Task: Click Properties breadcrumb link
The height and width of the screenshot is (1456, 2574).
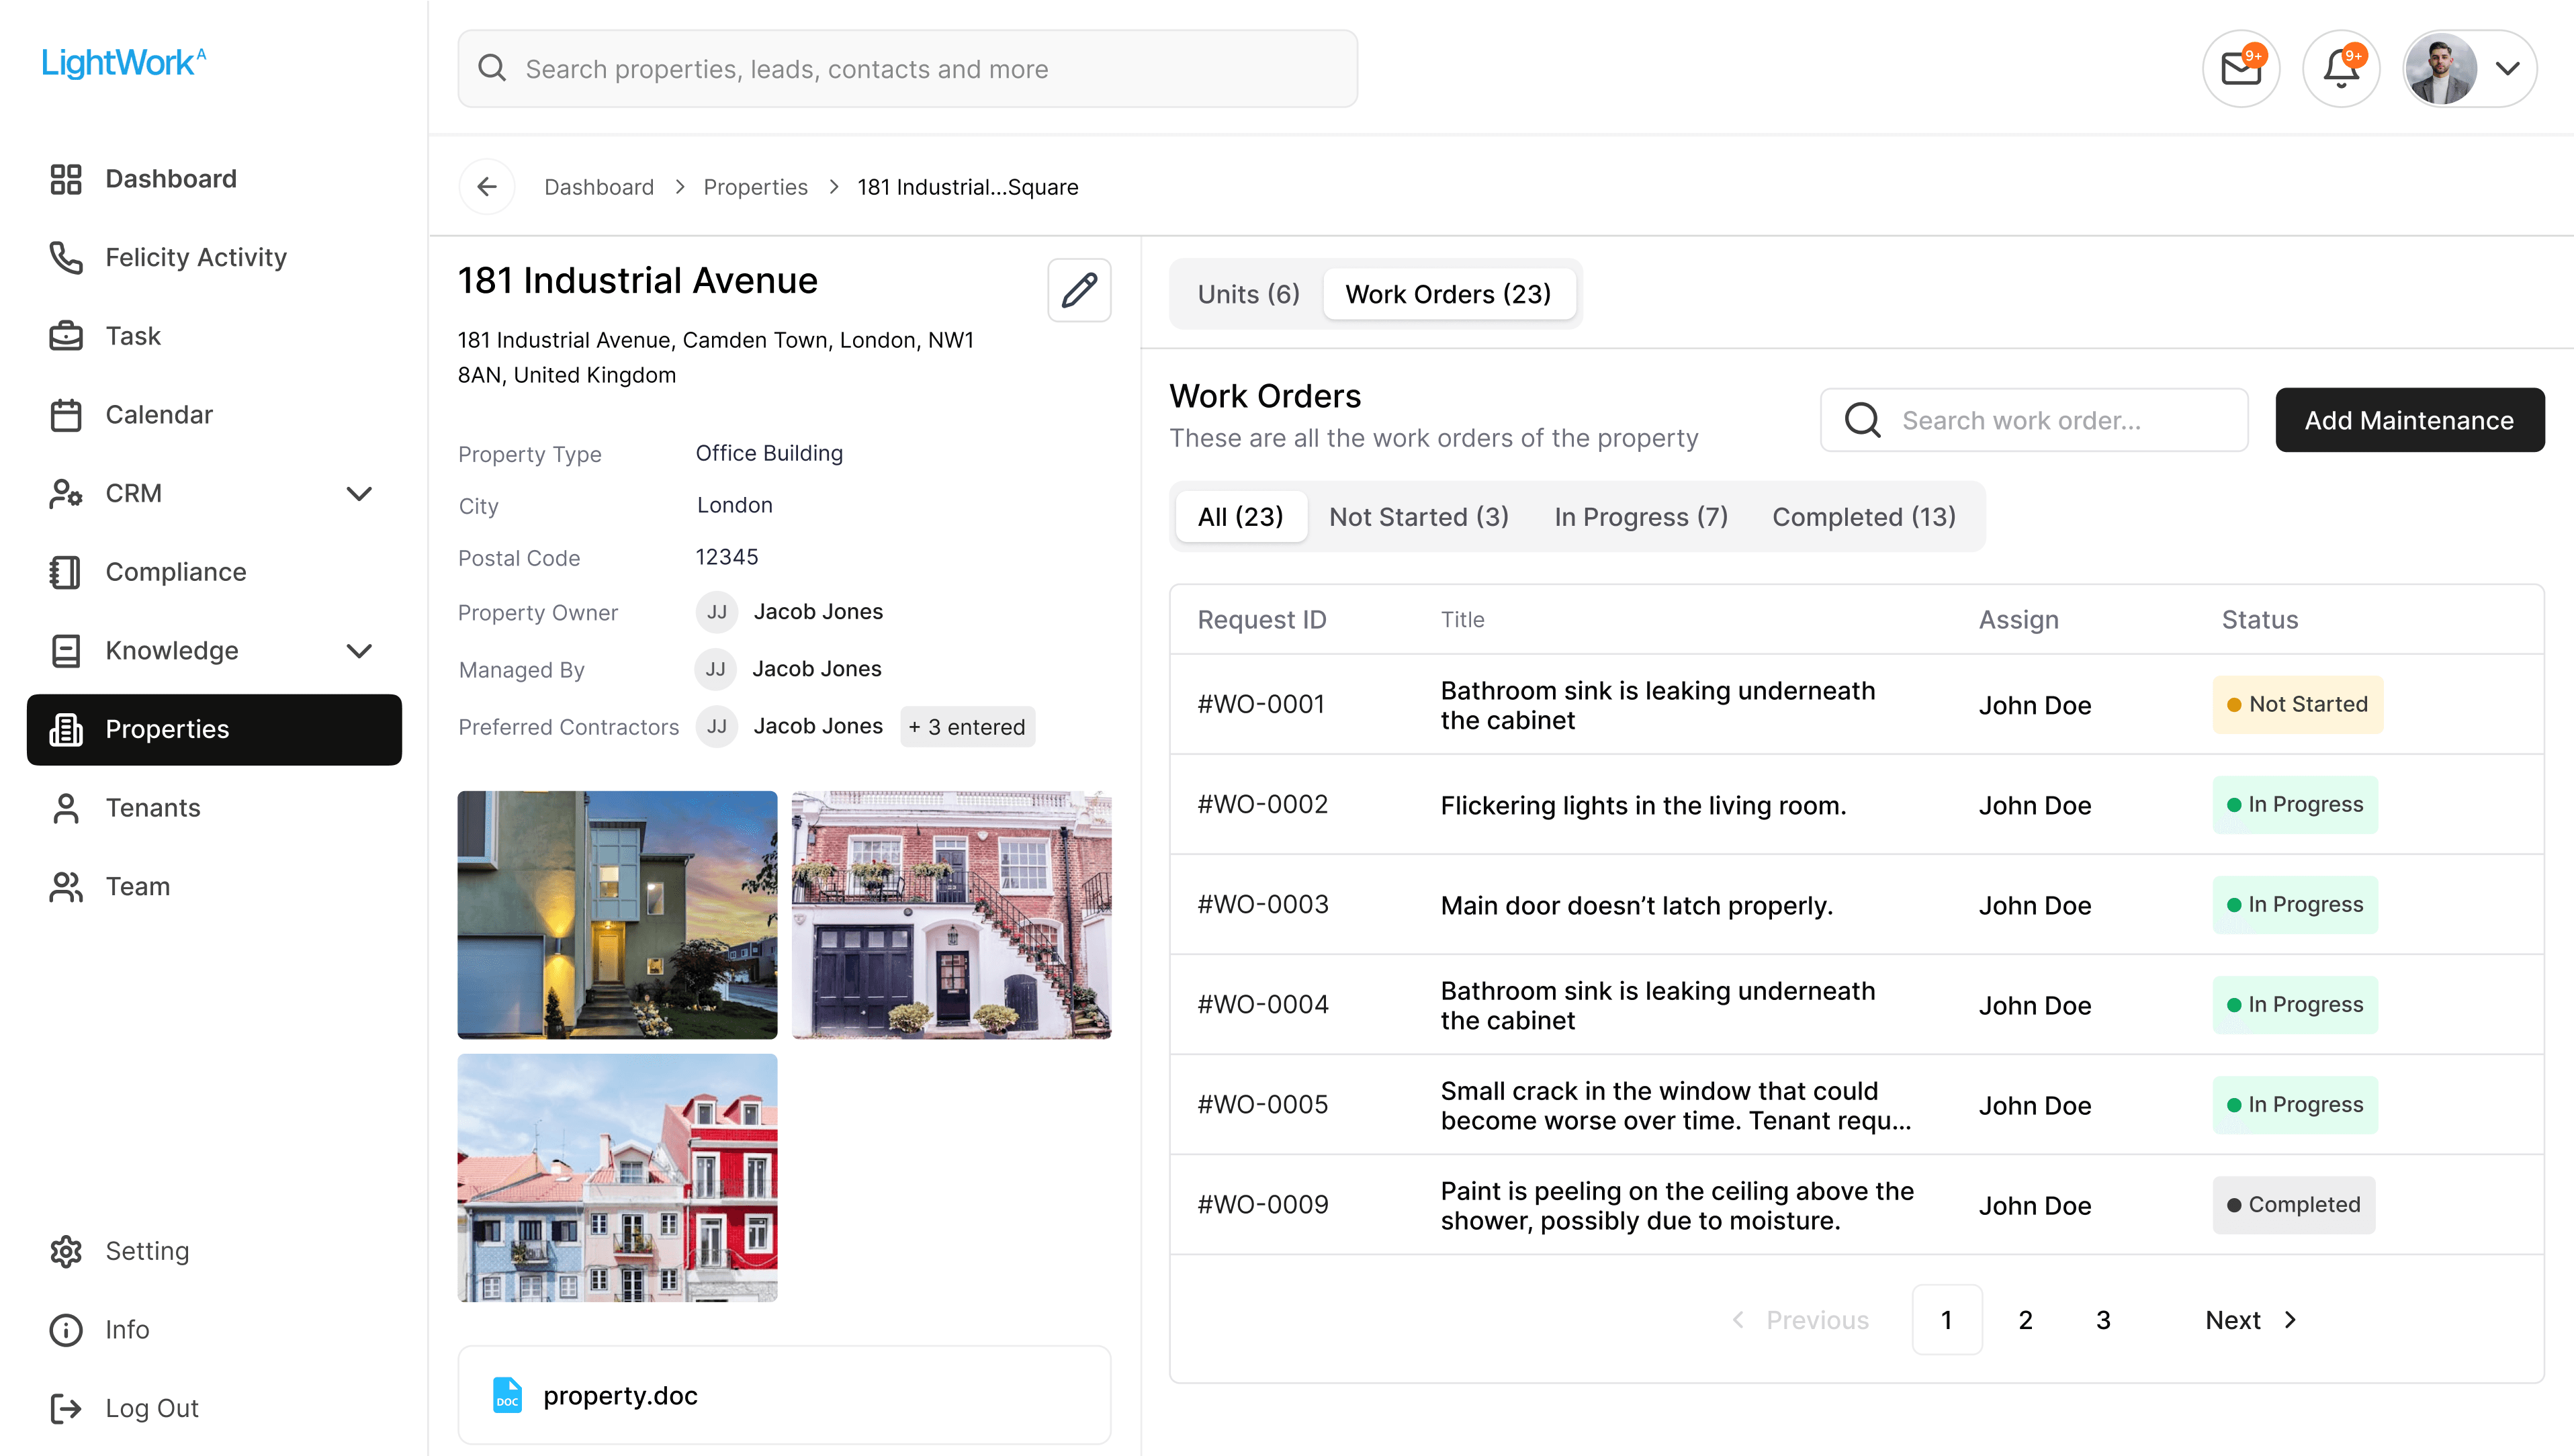Action: 755,187
